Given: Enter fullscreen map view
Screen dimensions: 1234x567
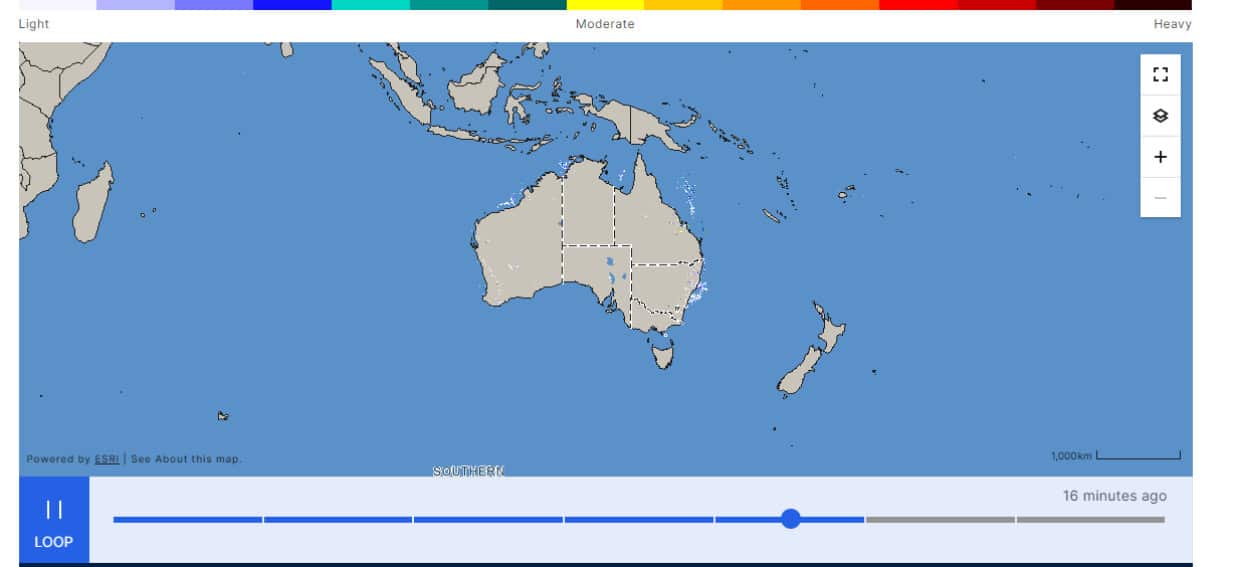Looking at the screenshot, I should [x=1160, y=74].
